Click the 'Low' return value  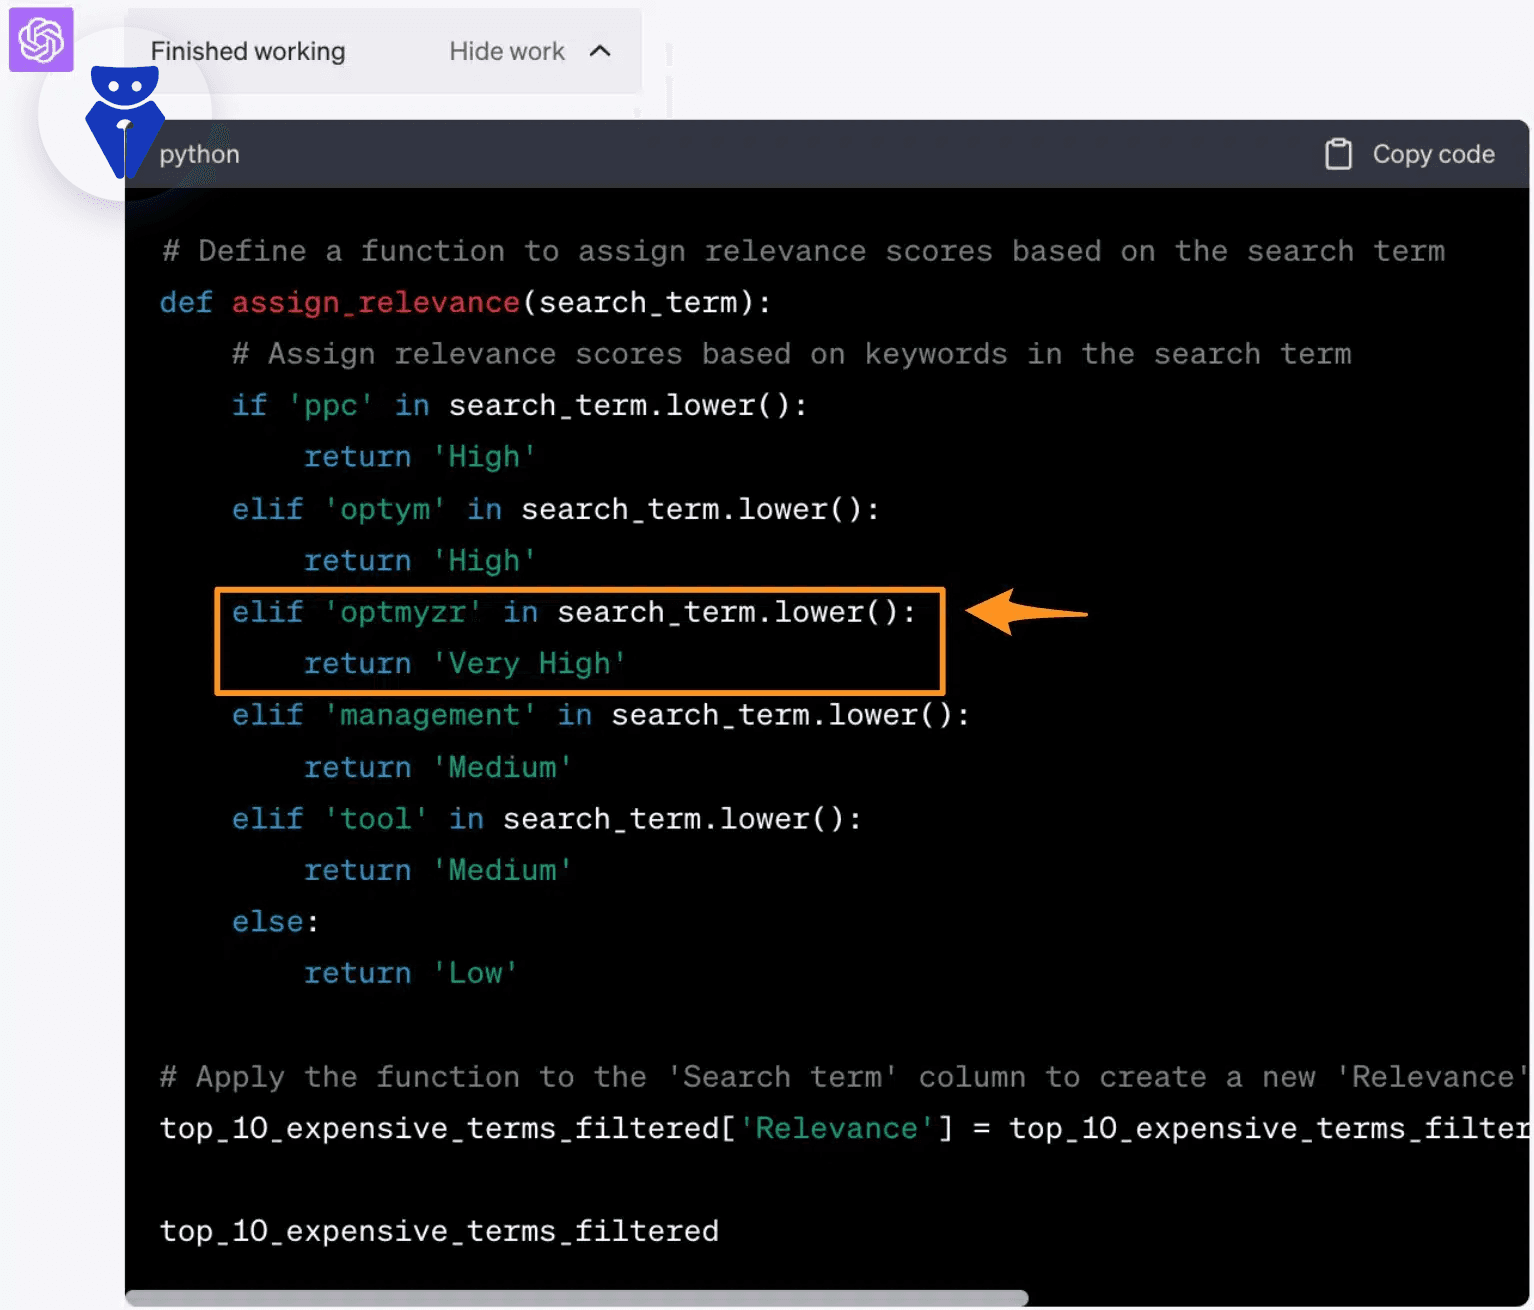coord(475,973)
